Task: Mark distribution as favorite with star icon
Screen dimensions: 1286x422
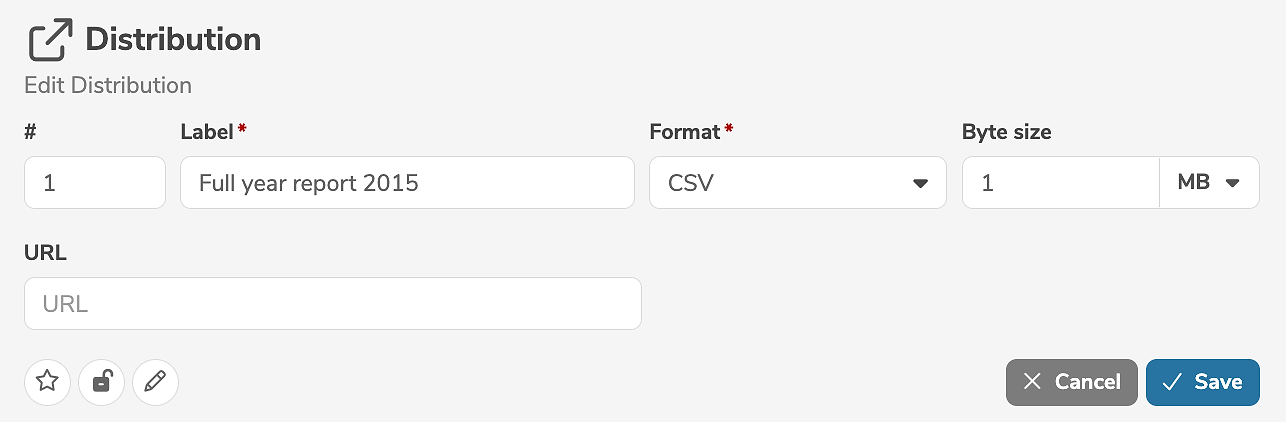Action: [x=47, y=381]
